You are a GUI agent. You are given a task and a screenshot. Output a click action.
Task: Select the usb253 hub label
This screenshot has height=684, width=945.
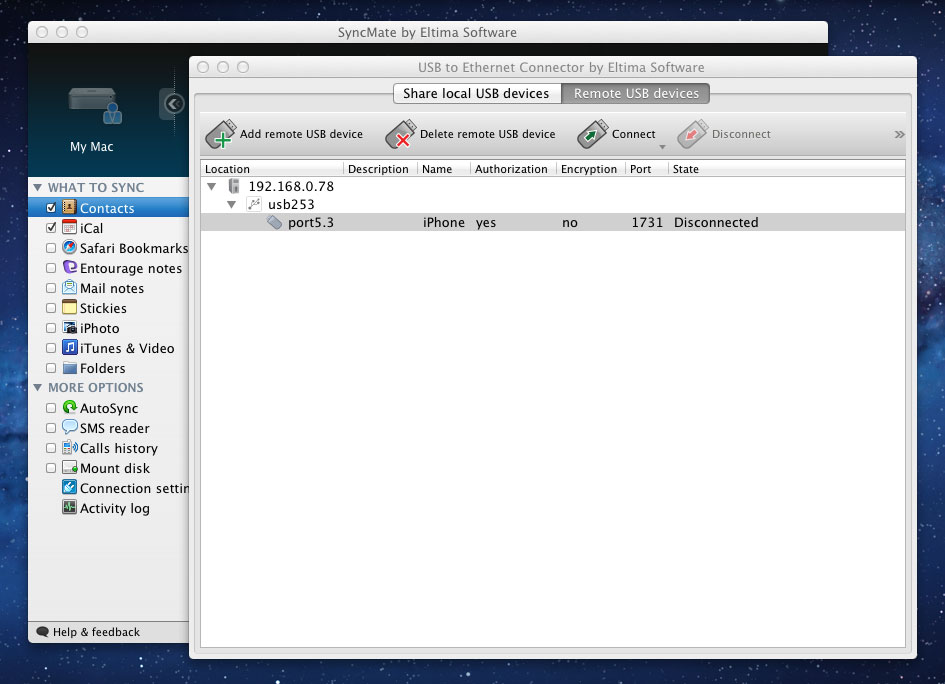291,204
